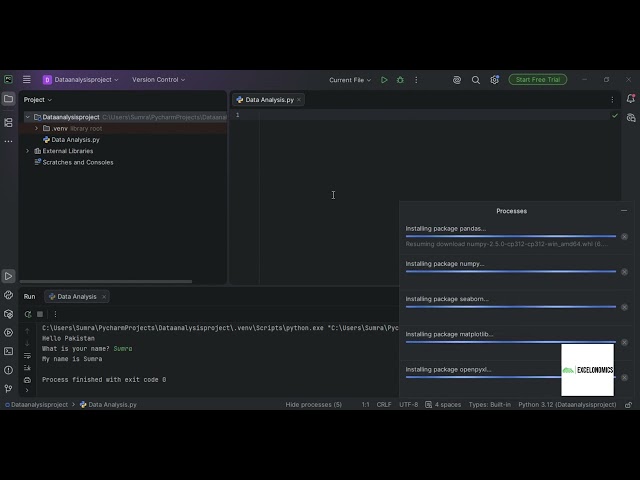Image resolution: width=640 pixels, height=480 pixels.
Task: Click Start Free Trial button
Action: (538, 80)
